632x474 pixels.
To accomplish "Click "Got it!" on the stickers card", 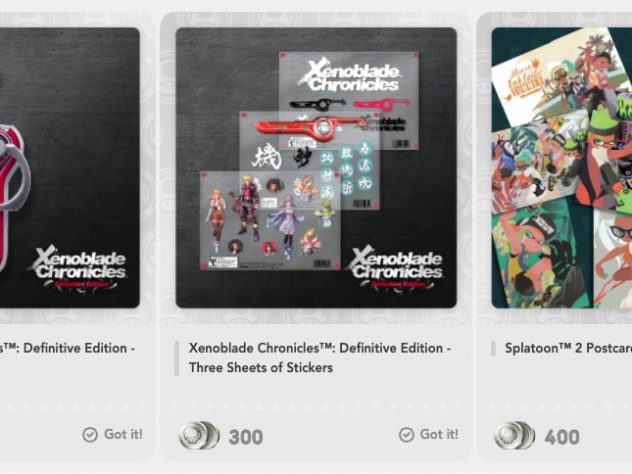I will coord(439,434).
